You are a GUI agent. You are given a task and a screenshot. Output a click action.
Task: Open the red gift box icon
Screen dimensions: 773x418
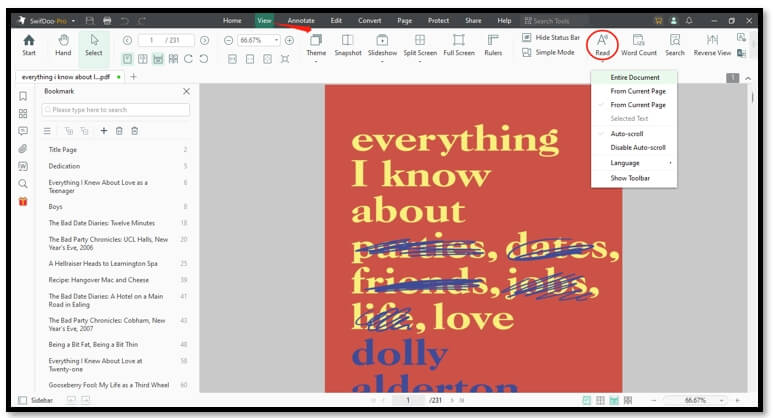pos(23,202)
